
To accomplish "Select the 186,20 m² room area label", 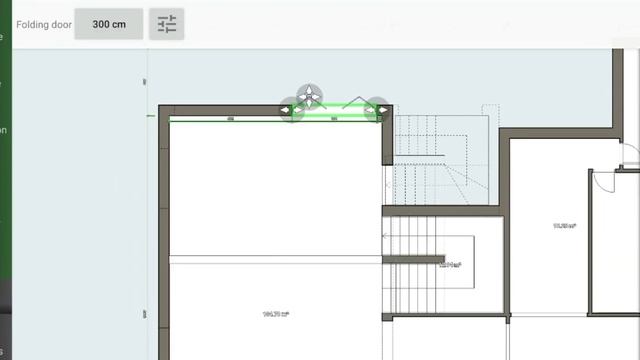I will [x=276, y=314].
